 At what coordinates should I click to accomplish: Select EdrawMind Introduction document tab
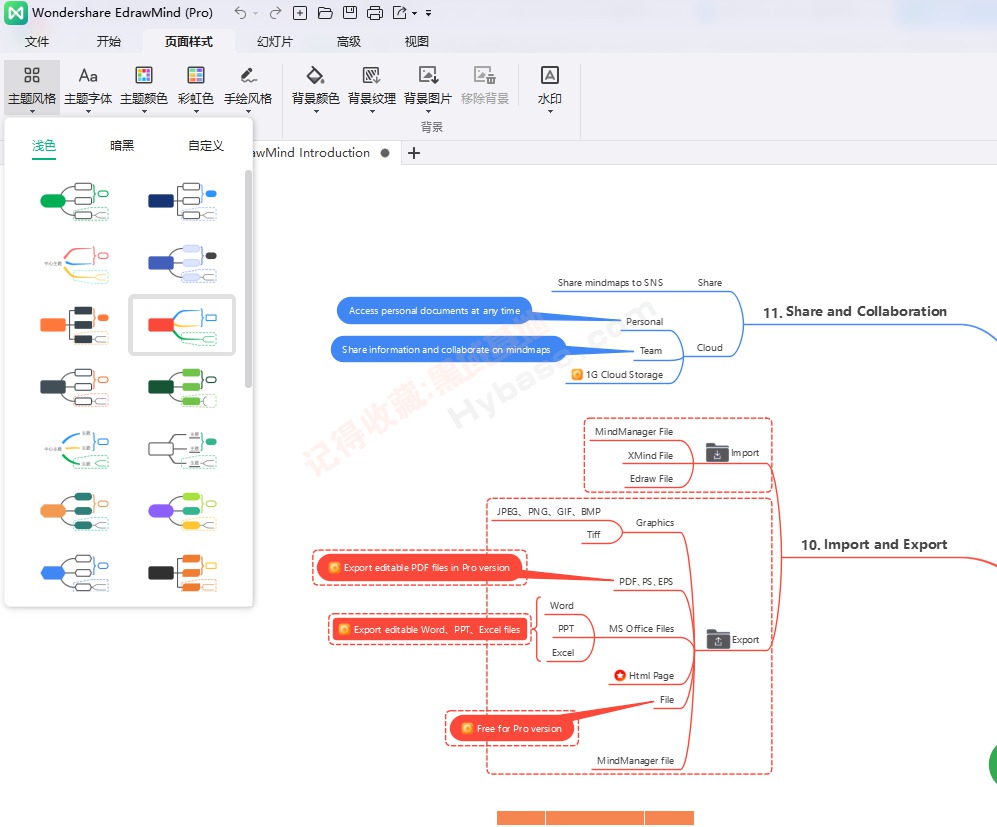pyautogui.click(x=312, y=153)
